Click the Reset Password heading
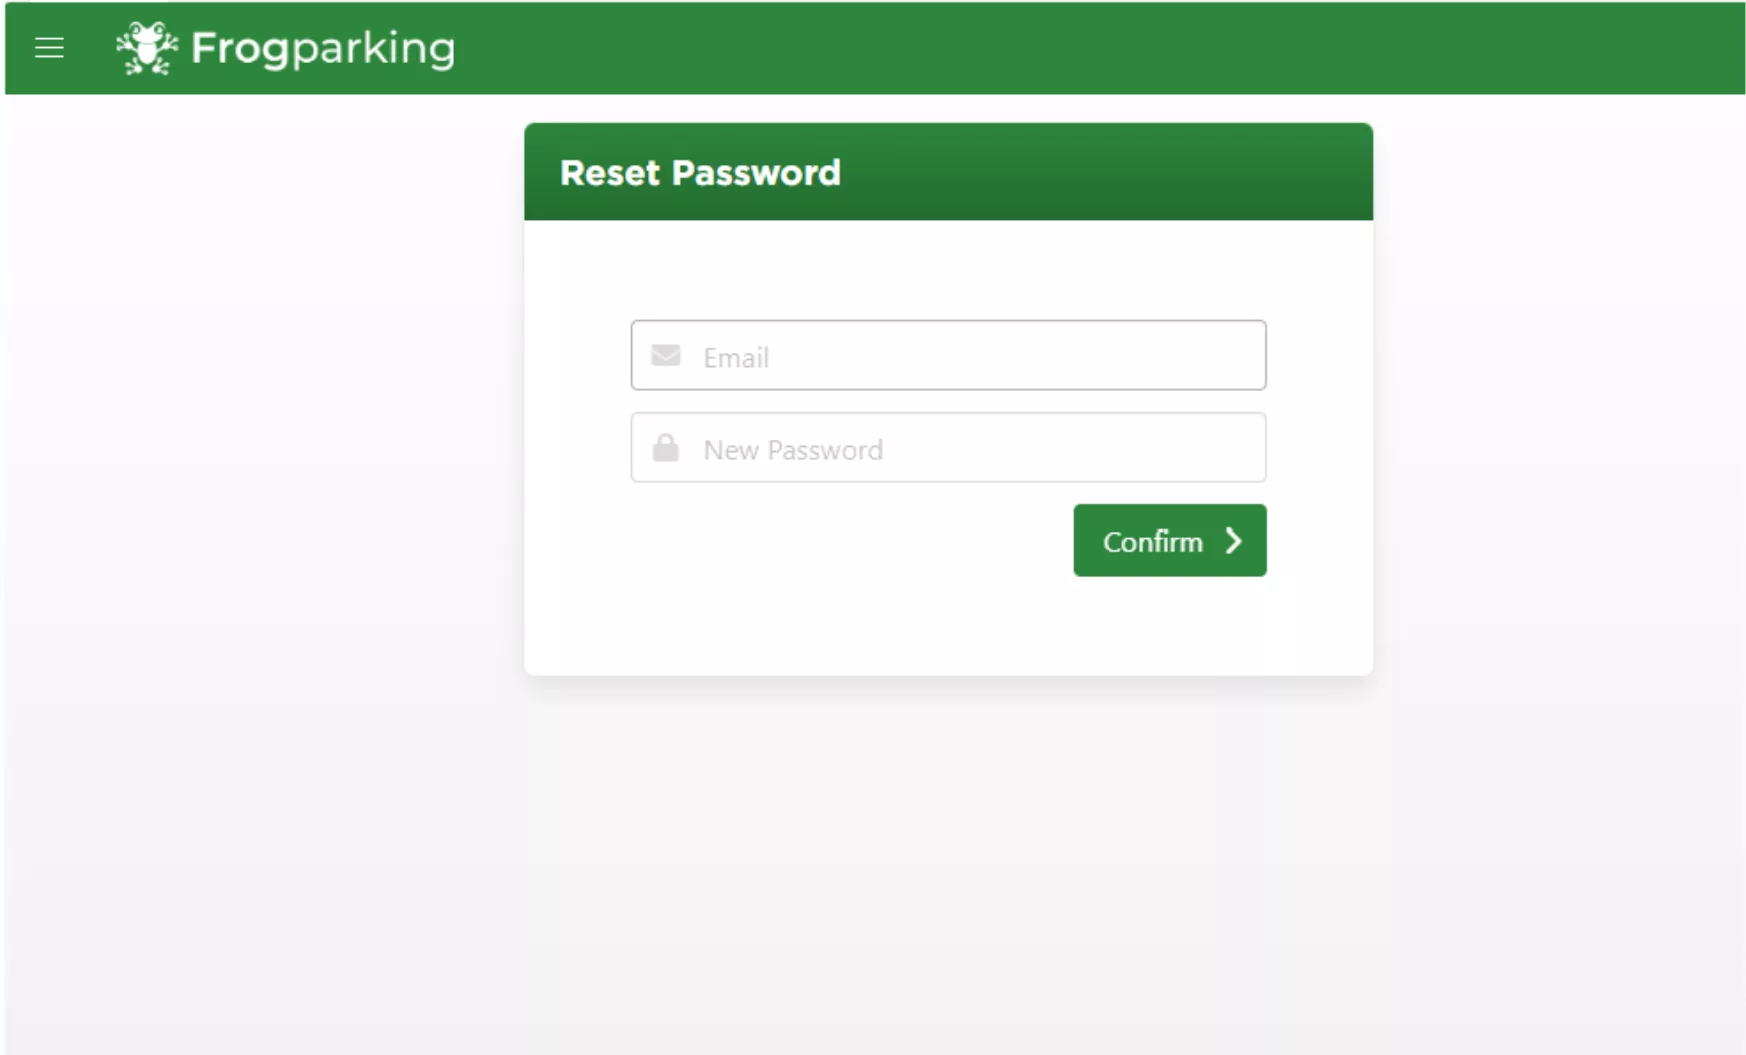The width and height of the screenshot is (1746, 1055). (x=700, y=173)
